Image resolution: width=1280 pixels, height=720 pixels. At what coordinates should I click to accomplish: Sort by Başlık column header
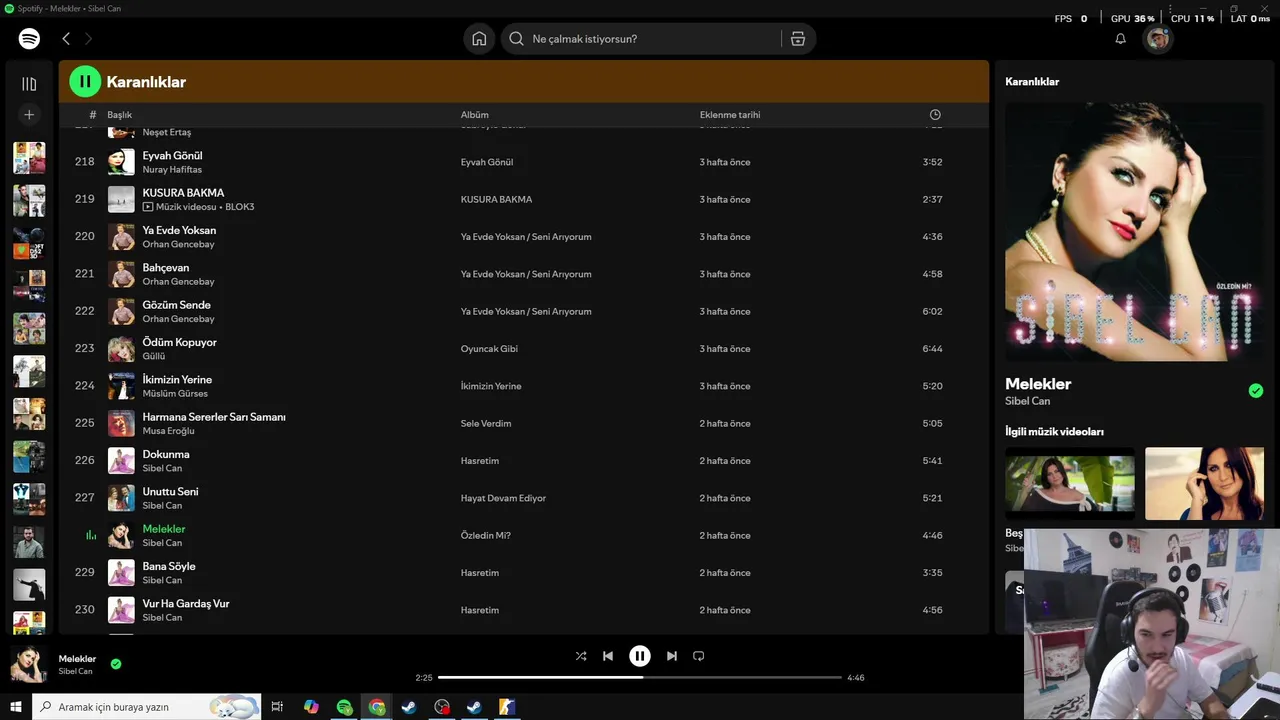[120, 115]
